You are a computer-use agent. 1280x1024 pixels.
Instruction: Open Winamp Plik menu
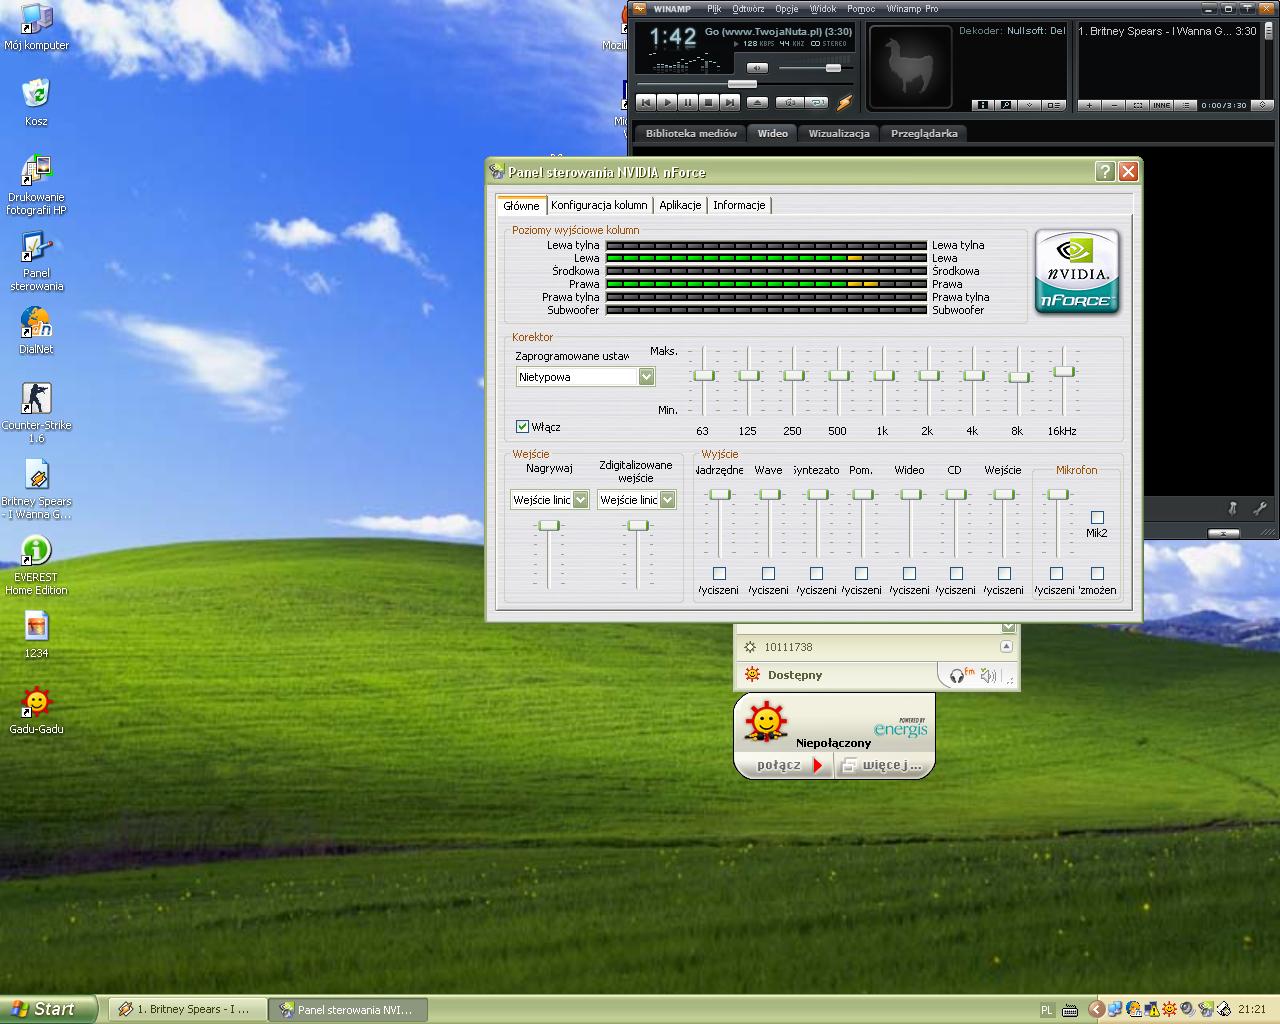714,9
